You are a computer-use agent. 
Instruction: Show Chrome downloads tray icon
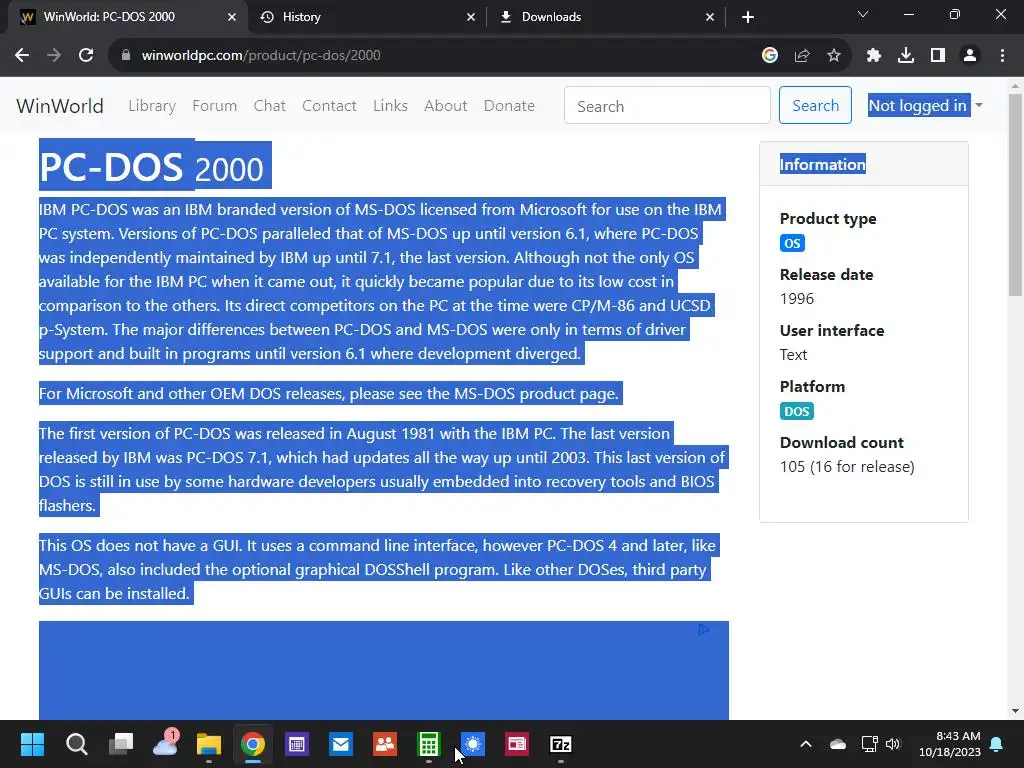(x=906, y=56)
